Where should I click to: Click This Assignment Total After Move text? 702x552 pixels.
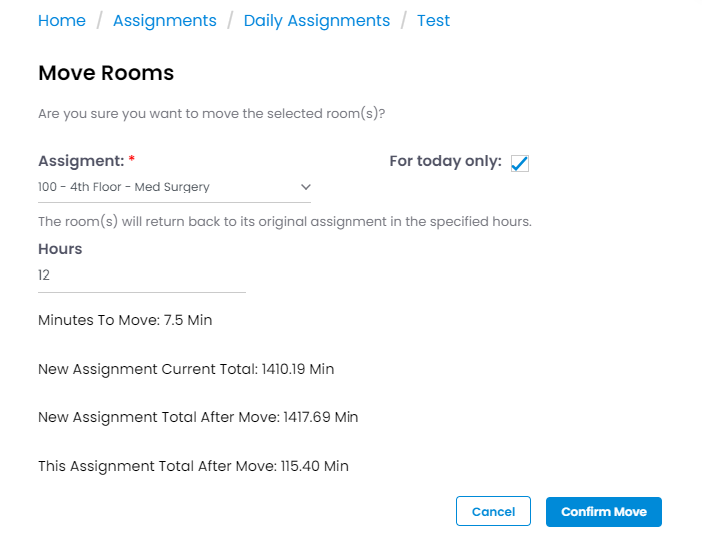pos(193,466)
